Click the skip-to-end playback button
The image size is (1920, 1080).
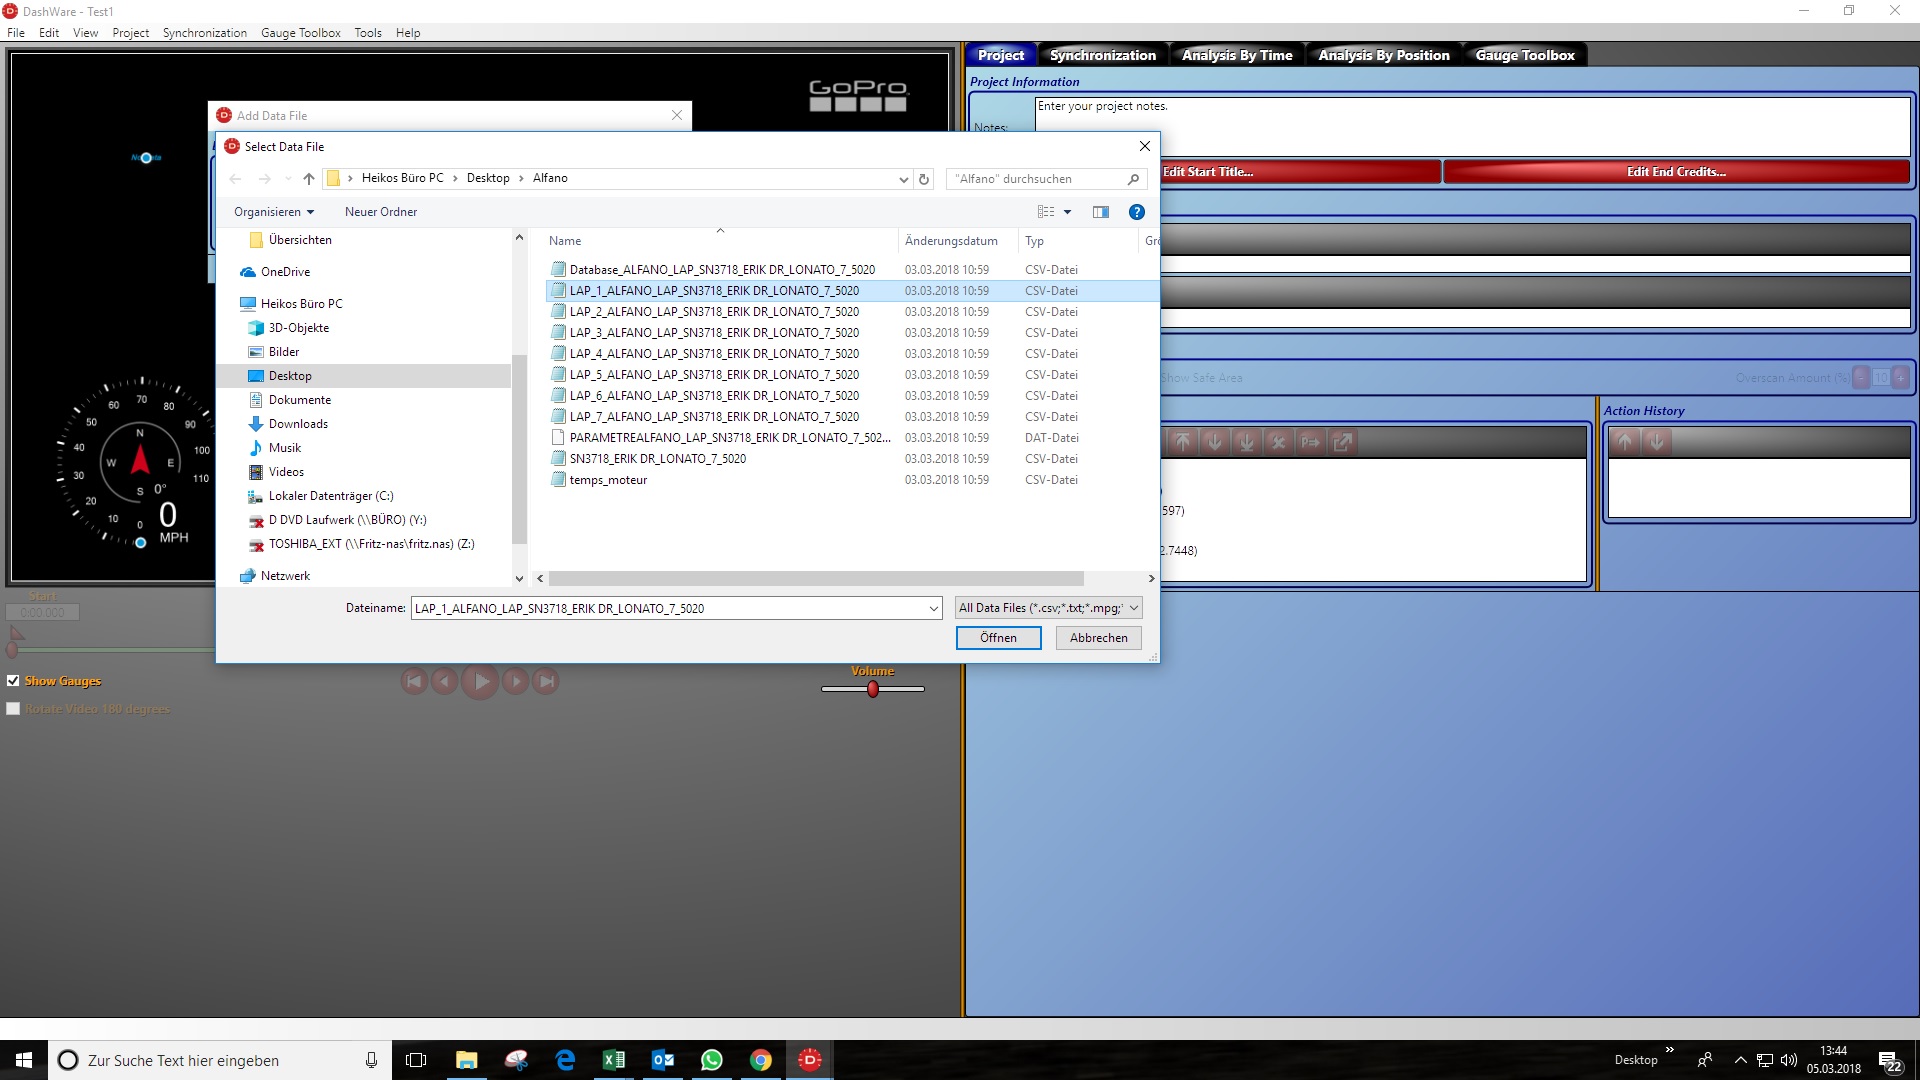pyautogui.click(x=546, y=682)
